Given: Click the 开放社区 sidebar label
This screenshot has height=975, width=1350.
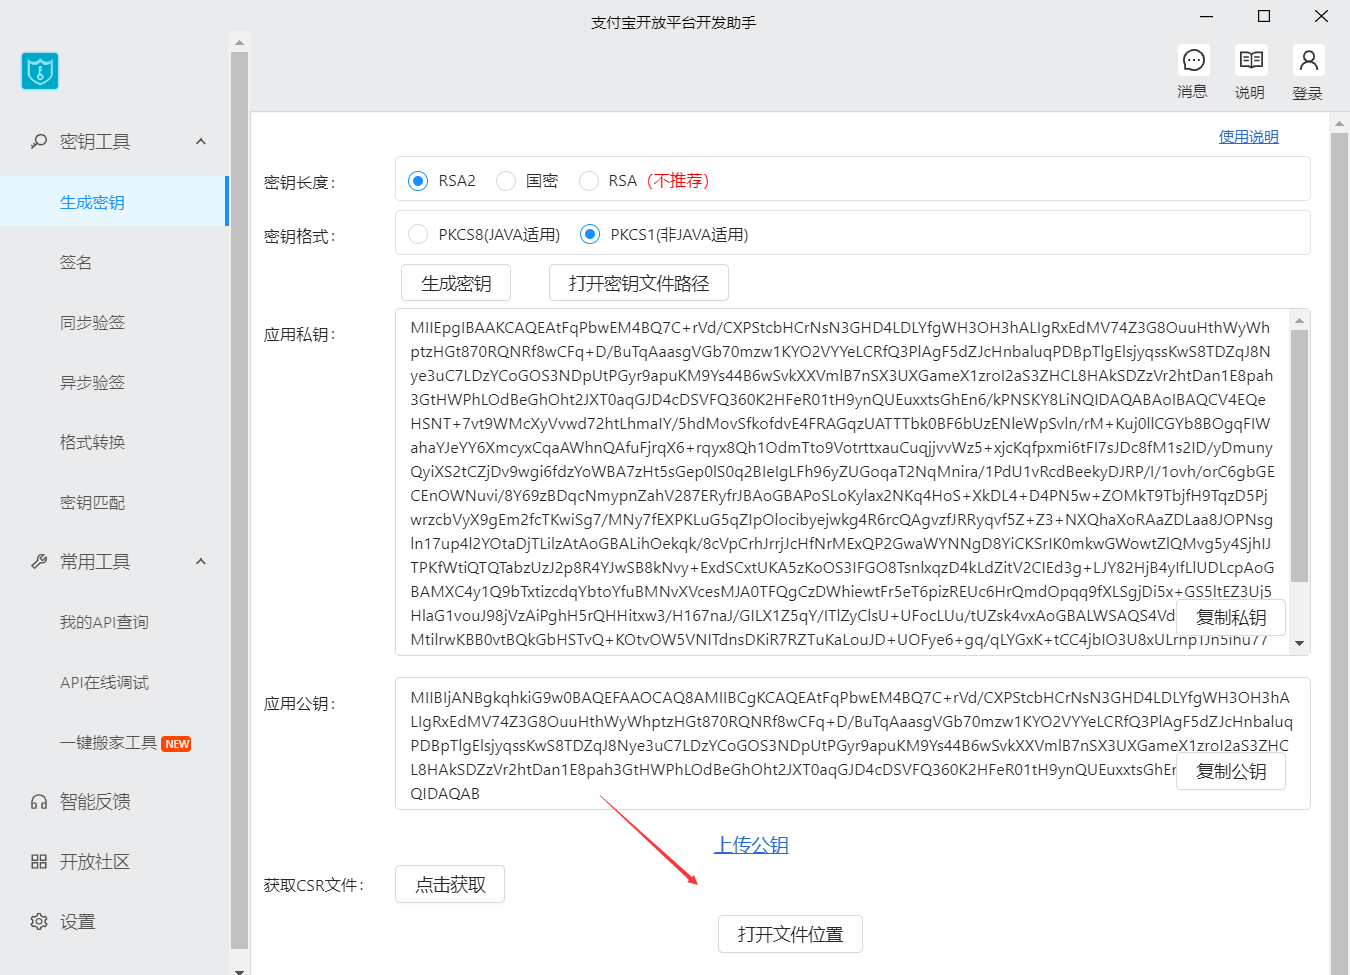Looking at the screenshot, I should [x=95, y=862].
